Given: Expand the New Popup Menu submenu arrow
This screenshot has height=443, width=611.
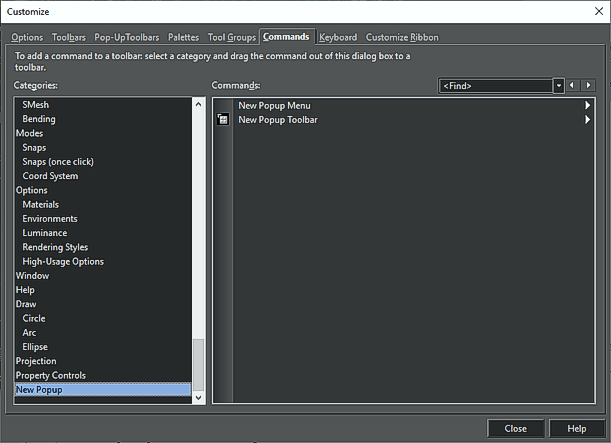Looking at the screenshot, I should click(x=587, y=105).
